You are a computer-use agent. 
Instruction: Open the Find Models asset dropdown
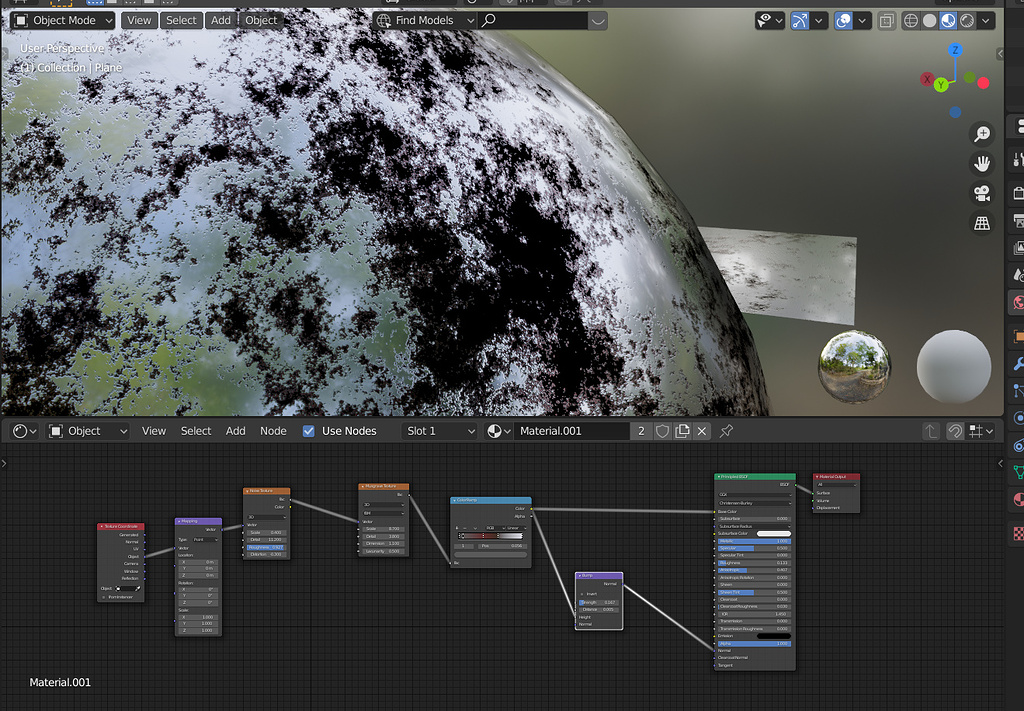tap(425, 20)
